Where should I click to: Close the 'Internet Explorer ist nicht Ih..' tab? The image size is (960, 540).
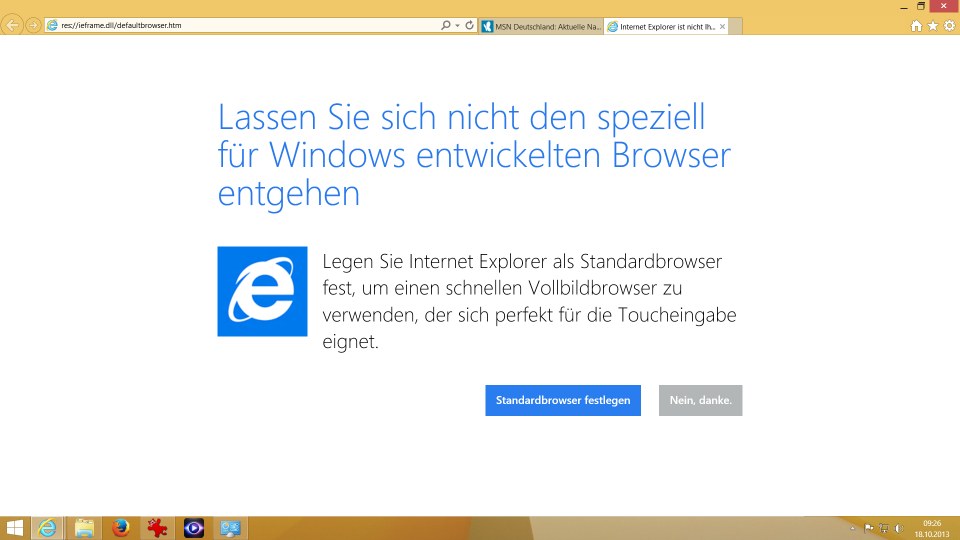pos(722,26)
